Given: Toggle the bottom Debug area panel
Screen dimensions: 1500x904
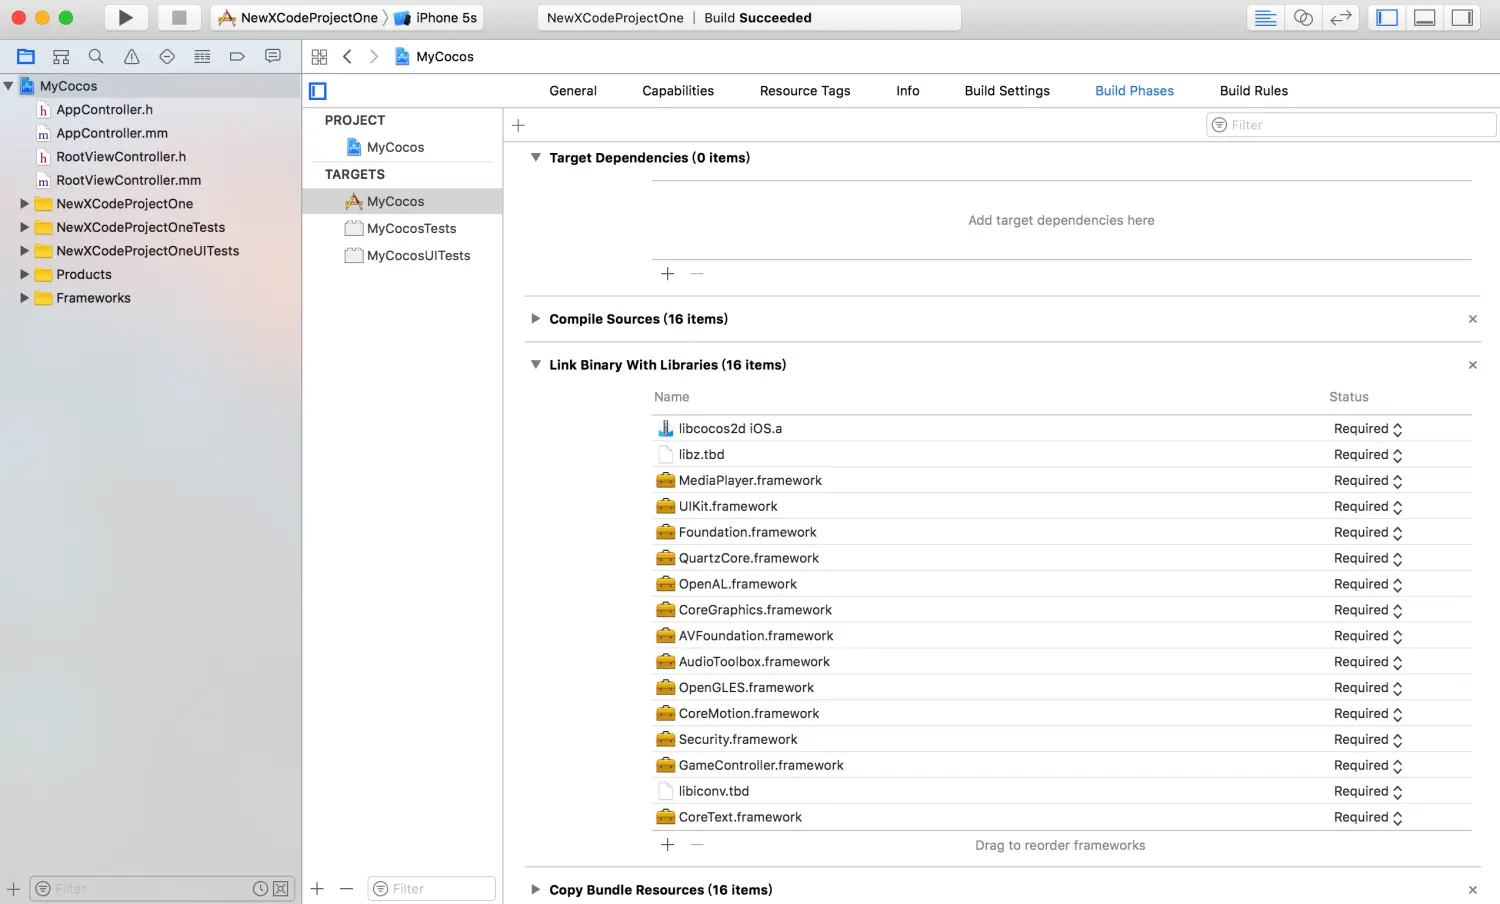Looking at the screenshot, I should [x=1425, y=18].
